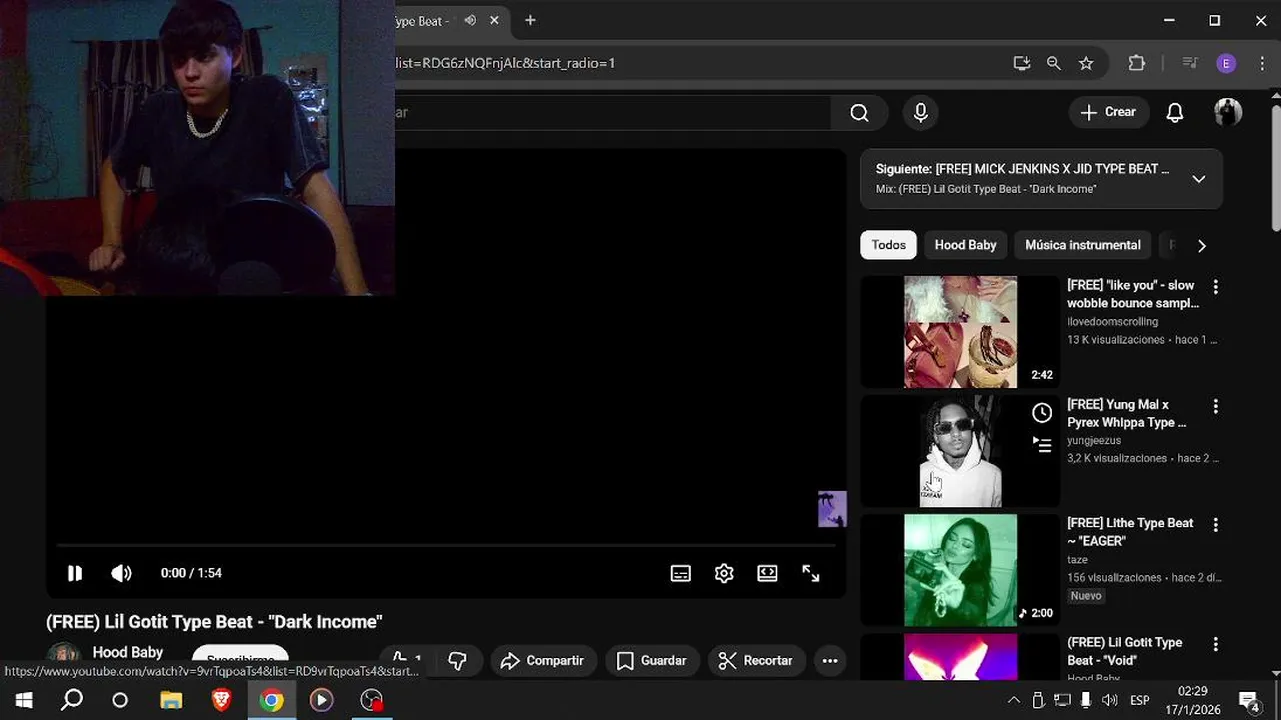Screen dimensions: 1281x720
Task: Save the video with Guardar
Action: tap(652, 660)
